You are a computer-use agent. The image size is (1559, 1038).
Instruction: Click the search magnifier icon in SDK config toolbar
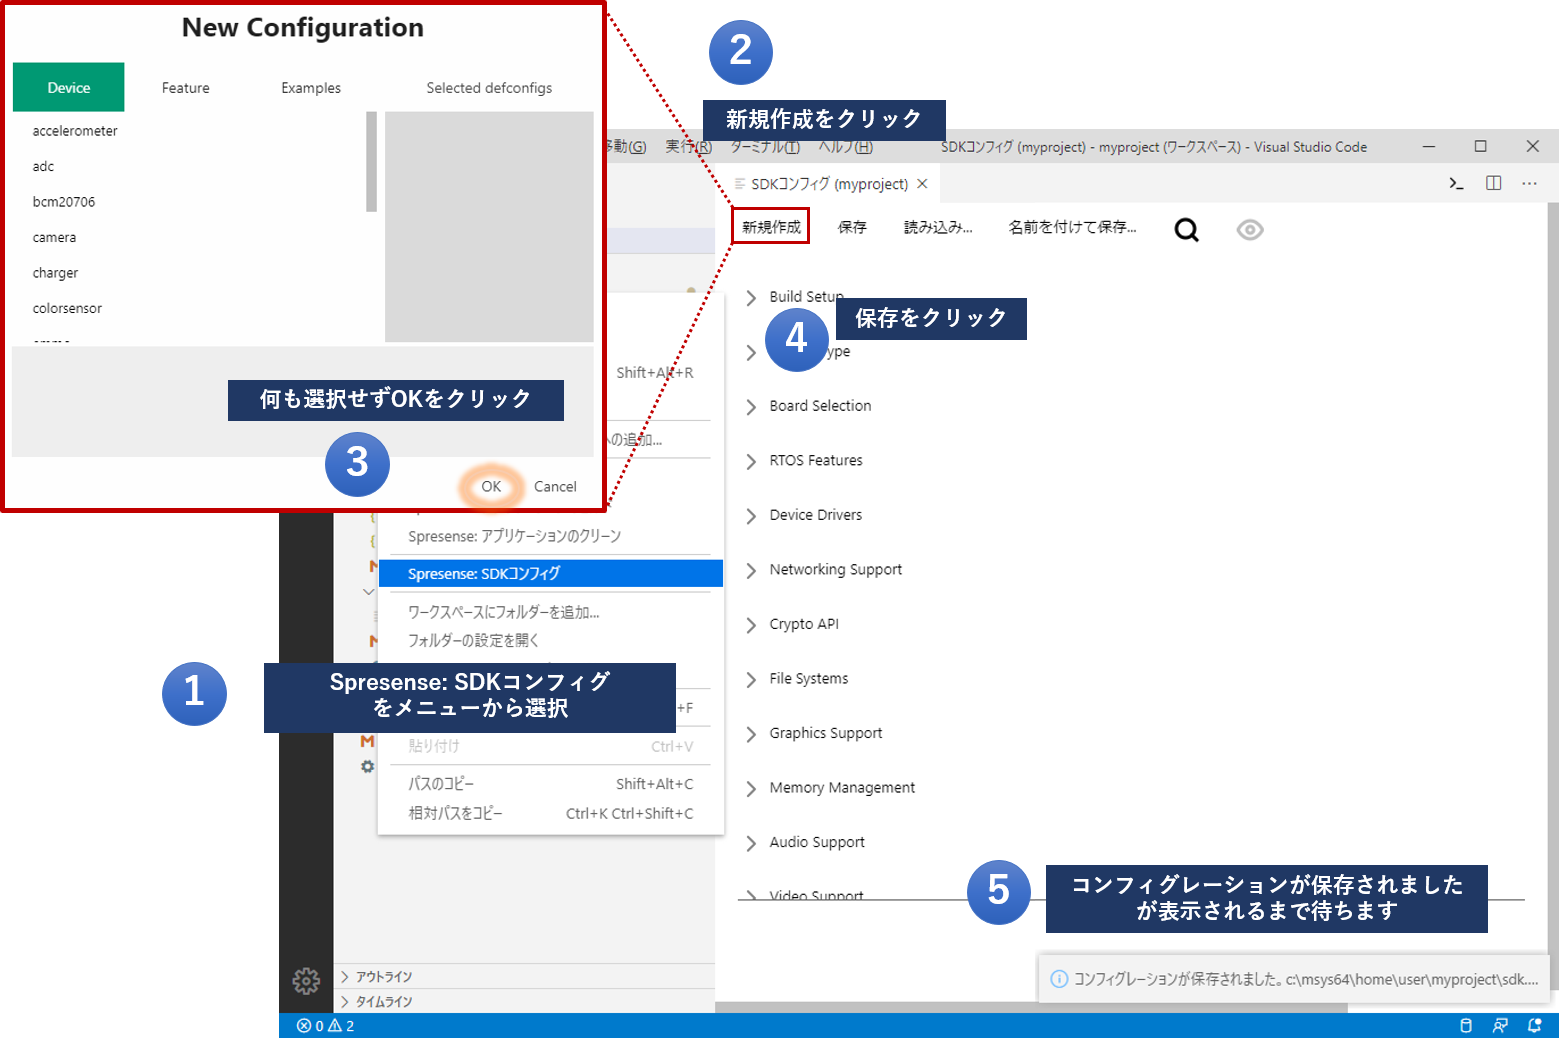[x=1186, y=230]
